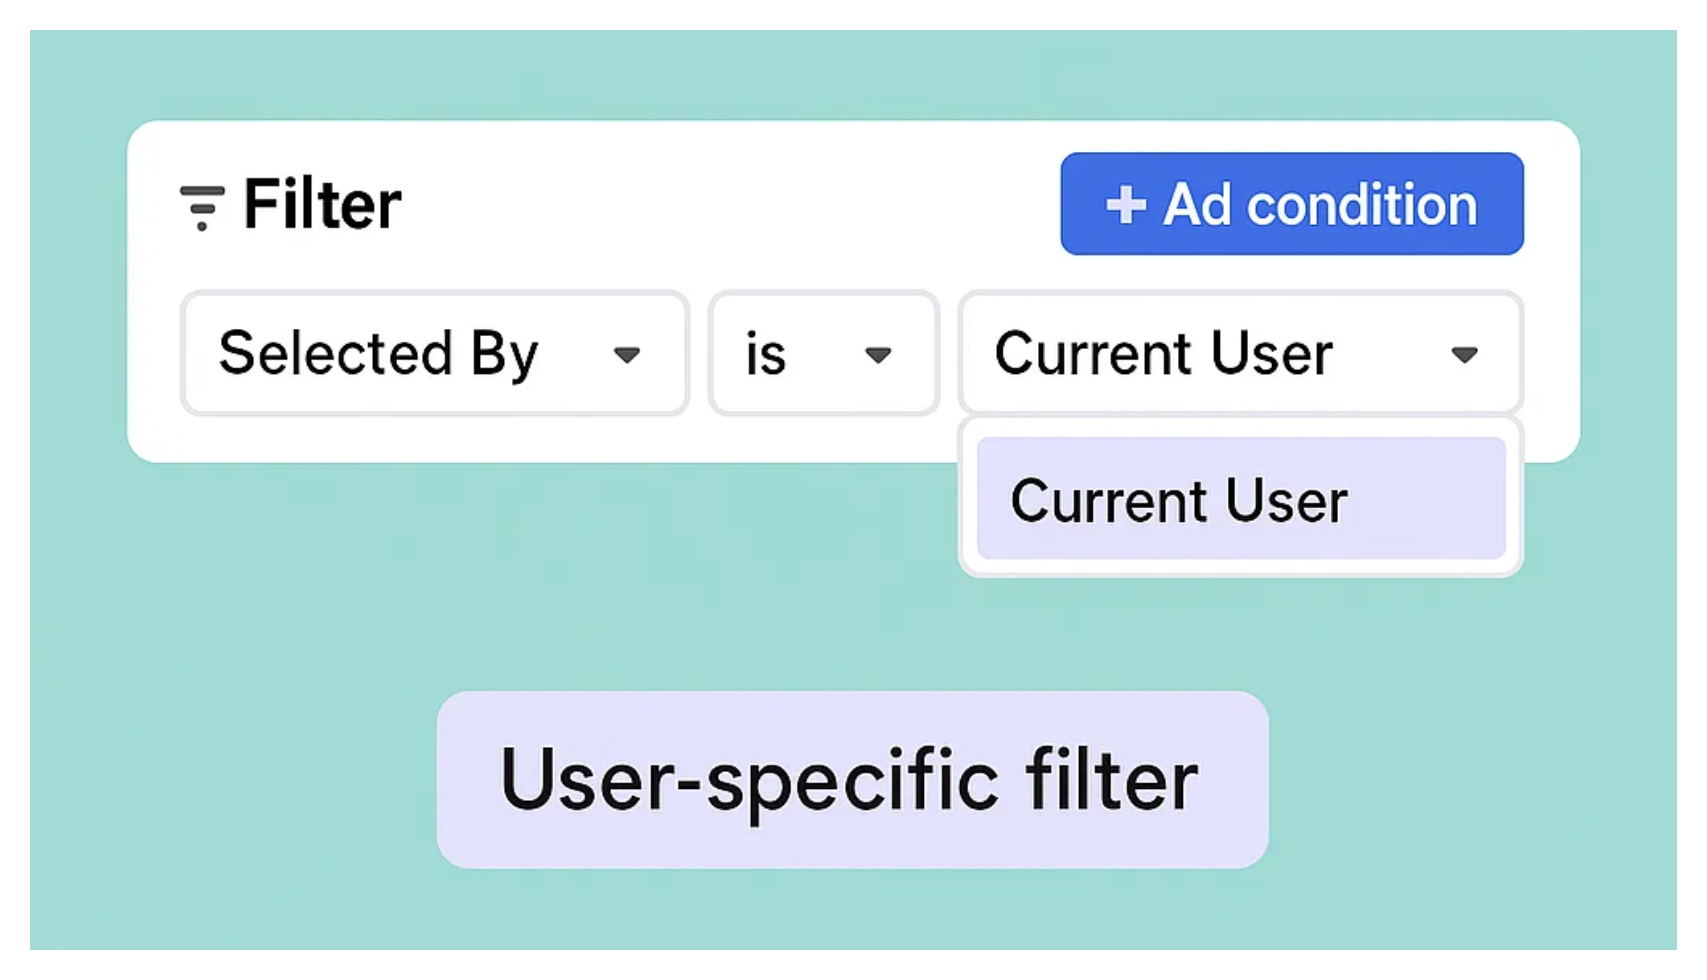Open the "is" operator dropdown

[822, 353]
